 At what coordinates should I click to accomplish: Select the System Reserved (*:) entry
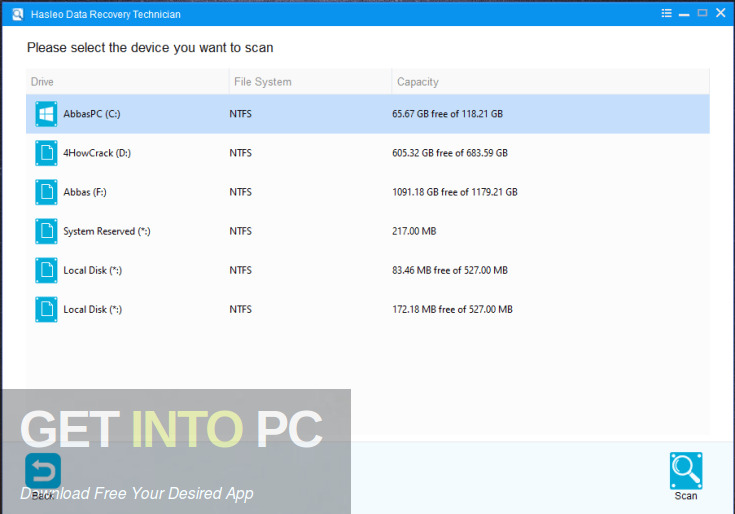(107, 231)
